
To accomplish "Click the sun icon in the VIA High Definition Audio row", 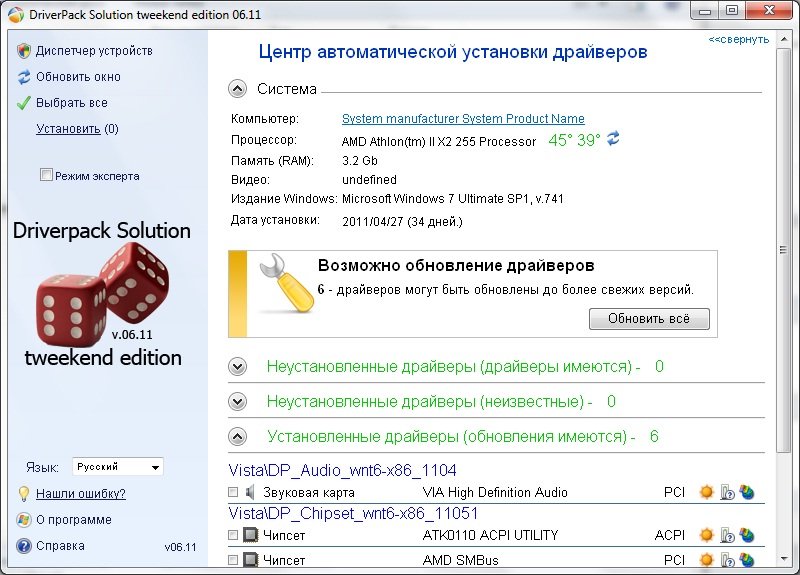I will click(x=707, y=492).
